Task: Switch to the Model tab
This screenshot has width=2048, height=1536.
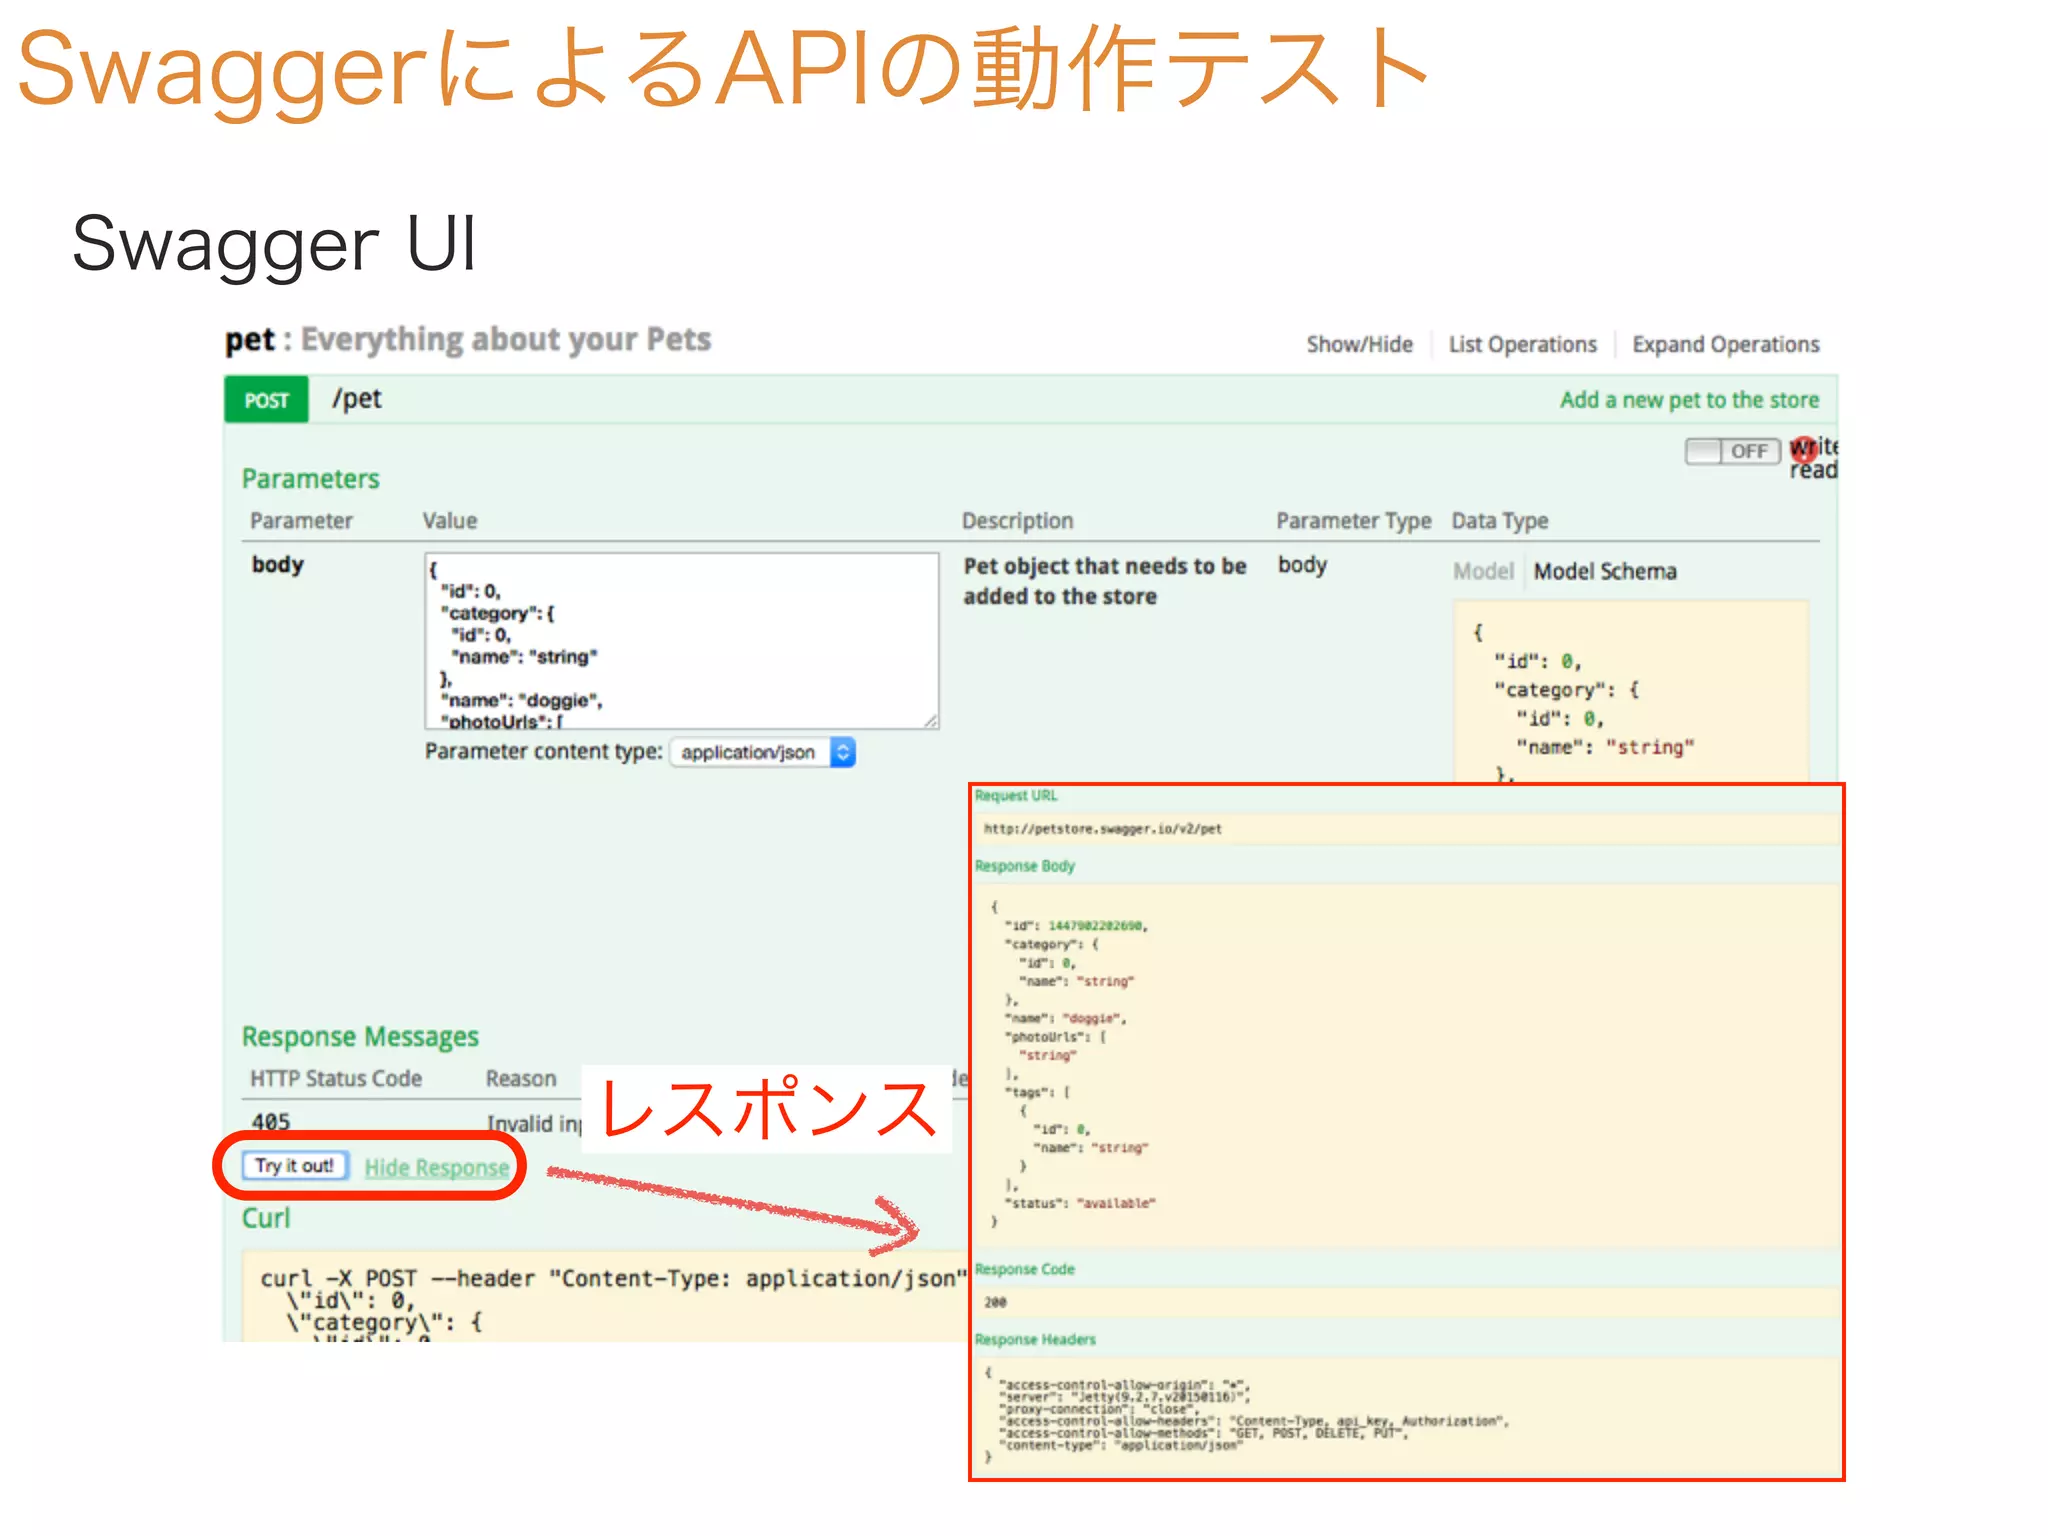Action: (x=1483, y=571)
